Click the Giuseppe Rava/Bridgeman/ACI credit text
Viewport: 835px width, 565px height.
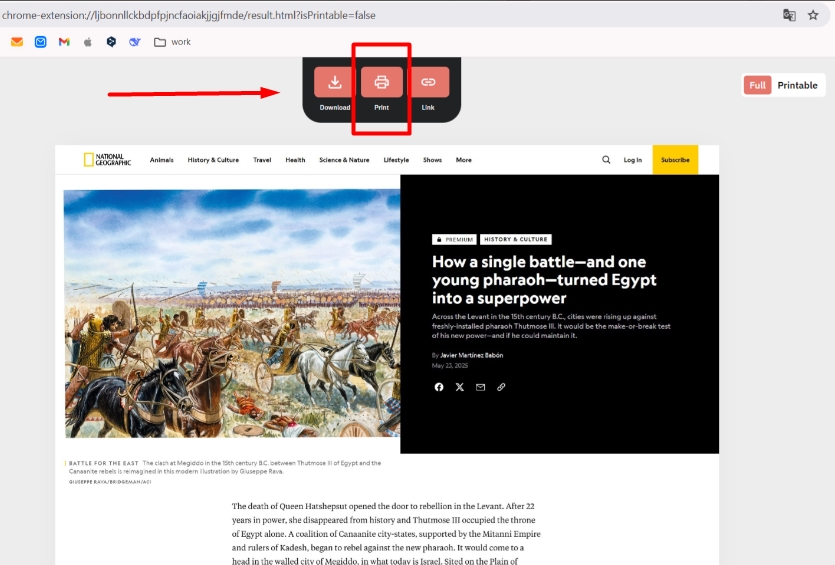coord(110,482)
